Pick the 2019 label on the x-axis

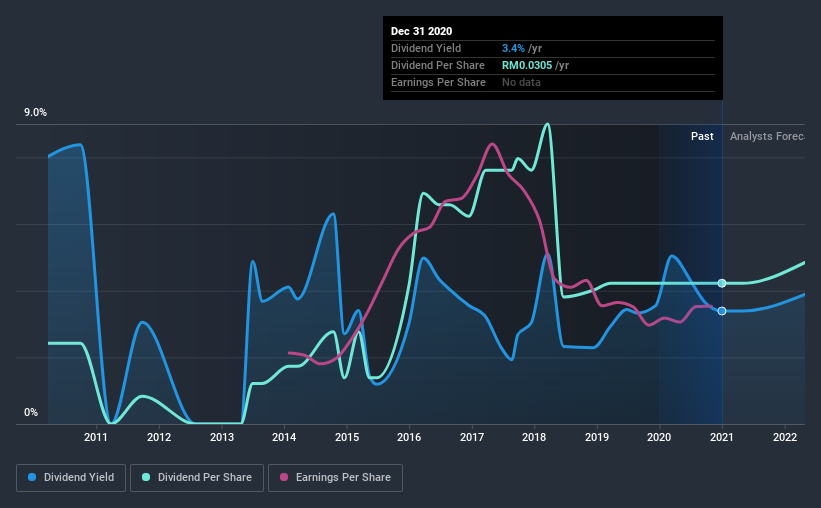click(x=597, y=437)
